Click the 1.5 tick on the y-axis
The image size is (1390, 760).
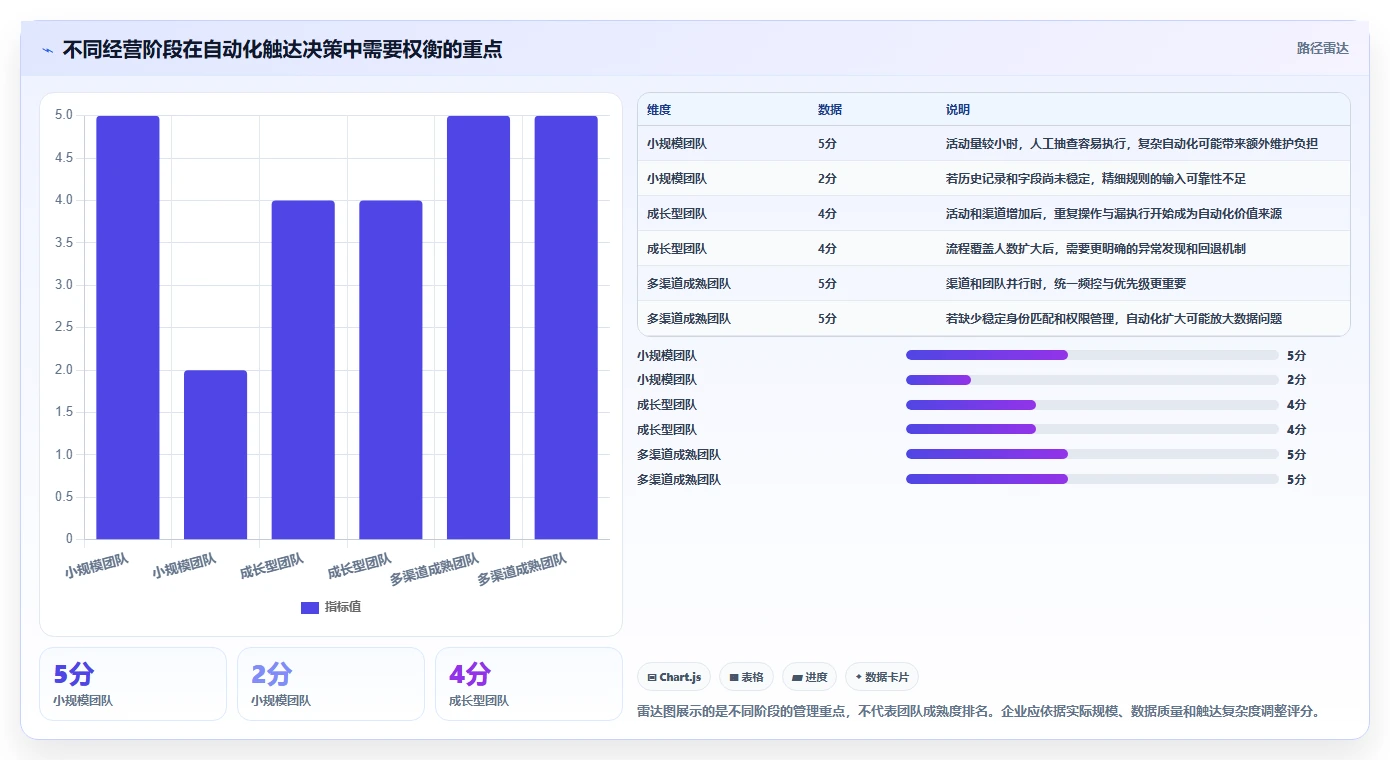click(x=64, y=412)
